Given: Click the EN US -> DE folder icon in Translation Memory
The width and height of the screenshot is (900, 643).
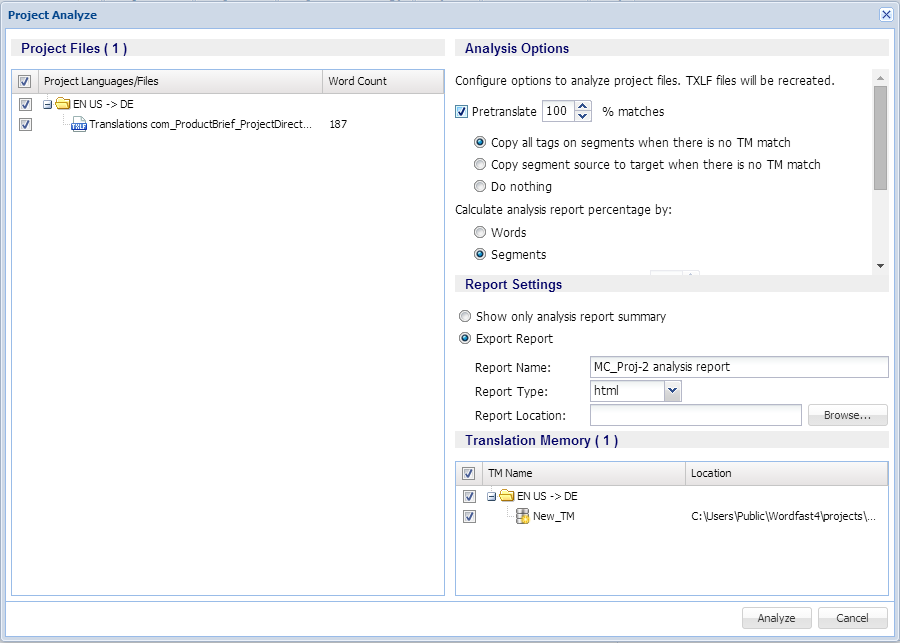Looking at the screenshot, I should point(506,496).
